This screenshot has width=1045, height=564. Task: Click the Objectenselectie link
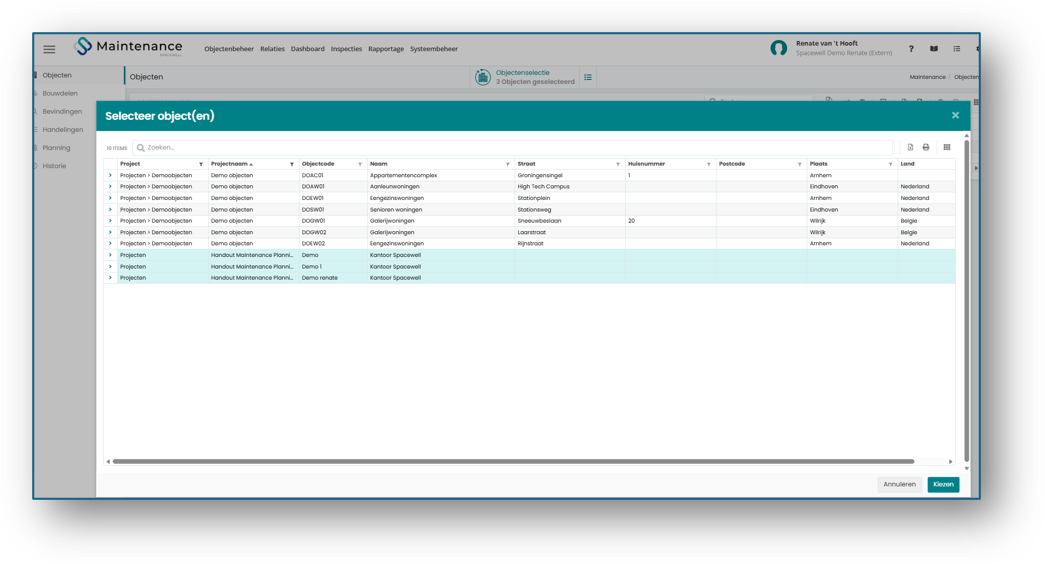pyautogui.click(x=522, y=73)
